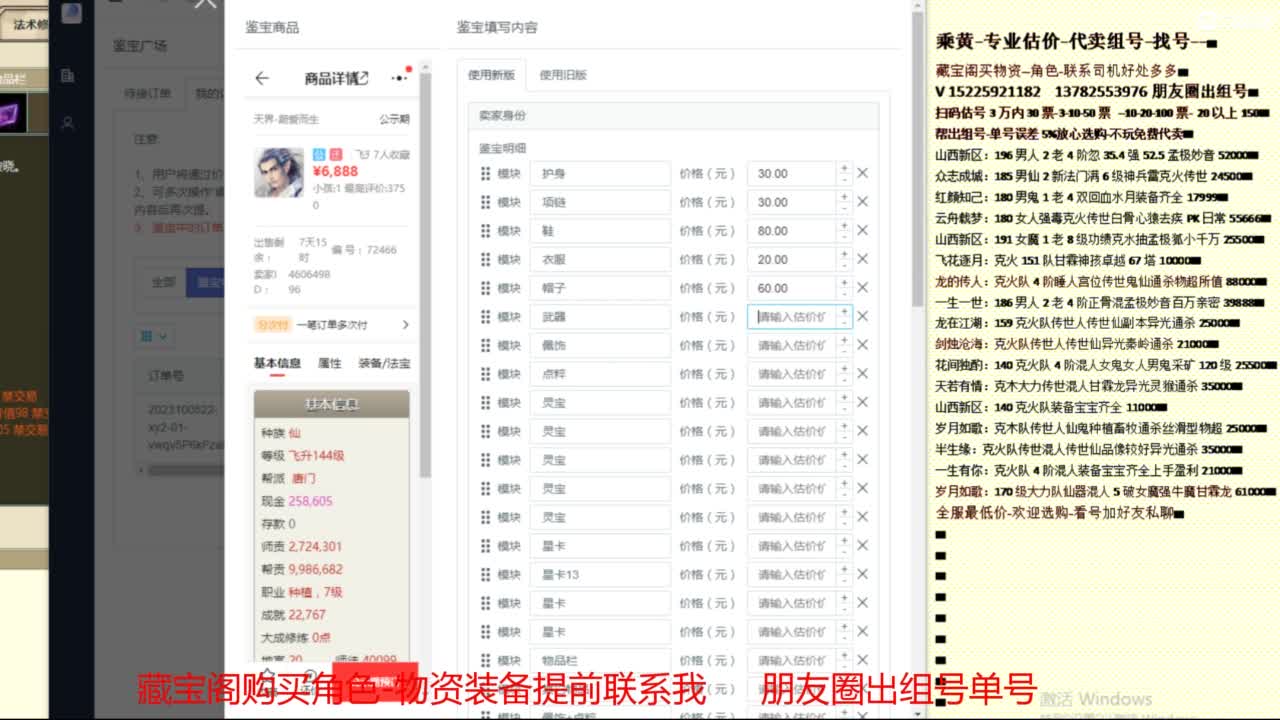Open the grid view dropdown in 鉴宝广场
1280x720 pixels.
pos(153,336)
